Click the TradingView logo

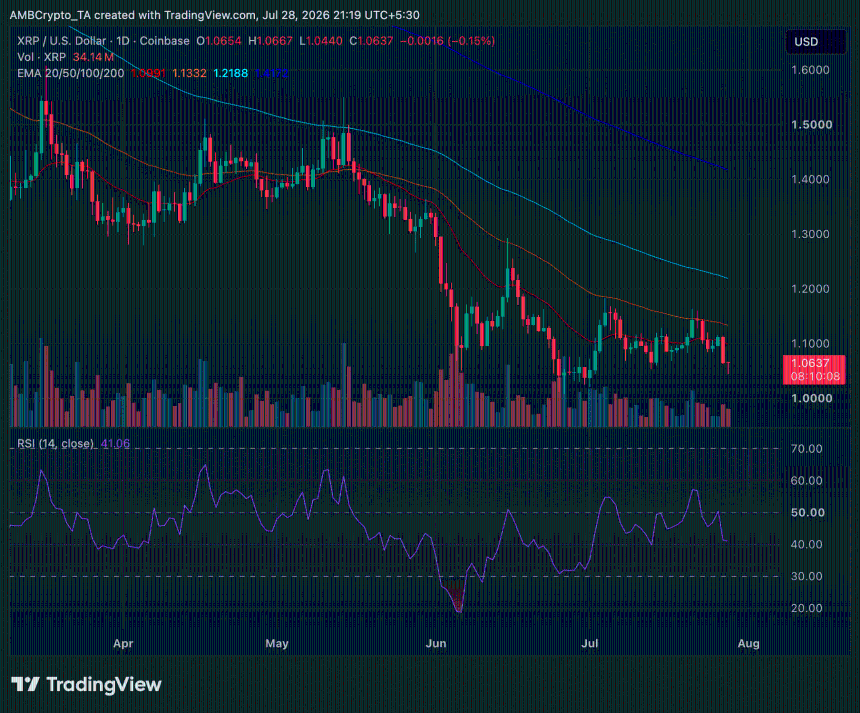tap(86, 684)
